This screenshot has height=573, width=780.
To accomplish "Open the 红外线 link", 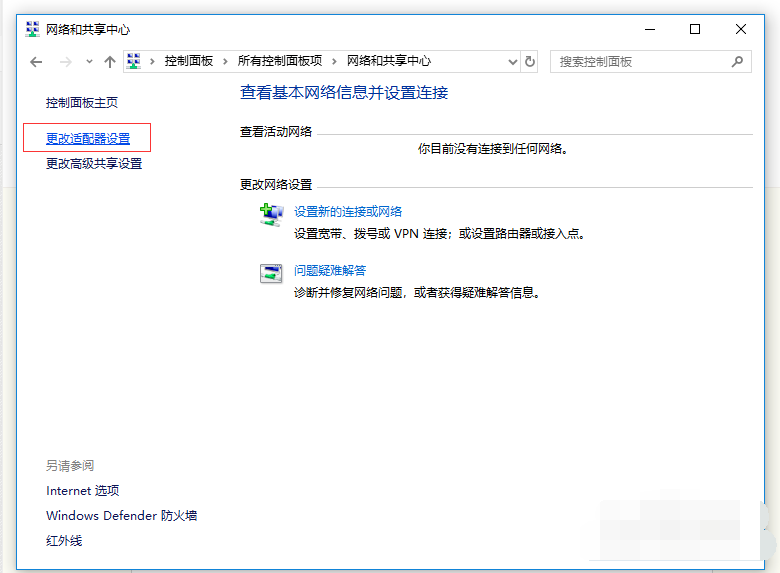I will pyautogui.click(x=64, y=541).
